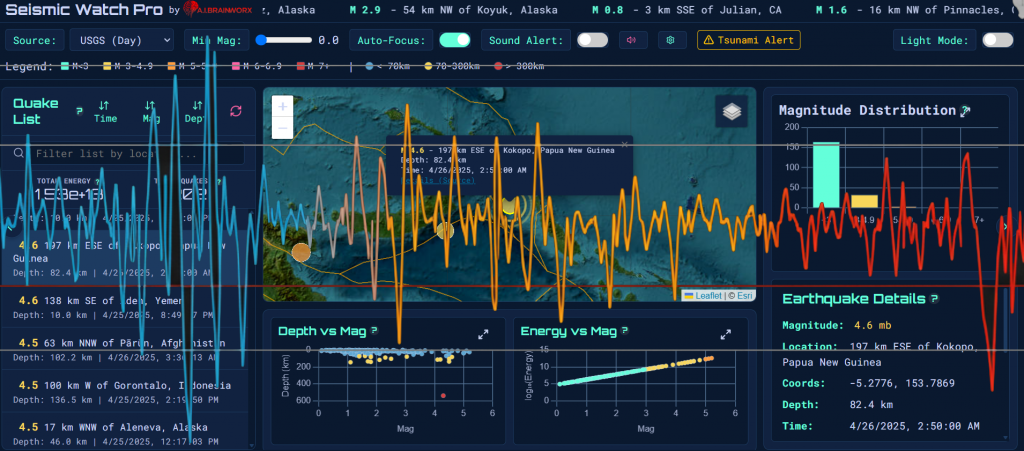This screenshot has width=1024, height=451.
Task: Turn on Light Mode
Action: pyautogui.click(x=997, y=41)
